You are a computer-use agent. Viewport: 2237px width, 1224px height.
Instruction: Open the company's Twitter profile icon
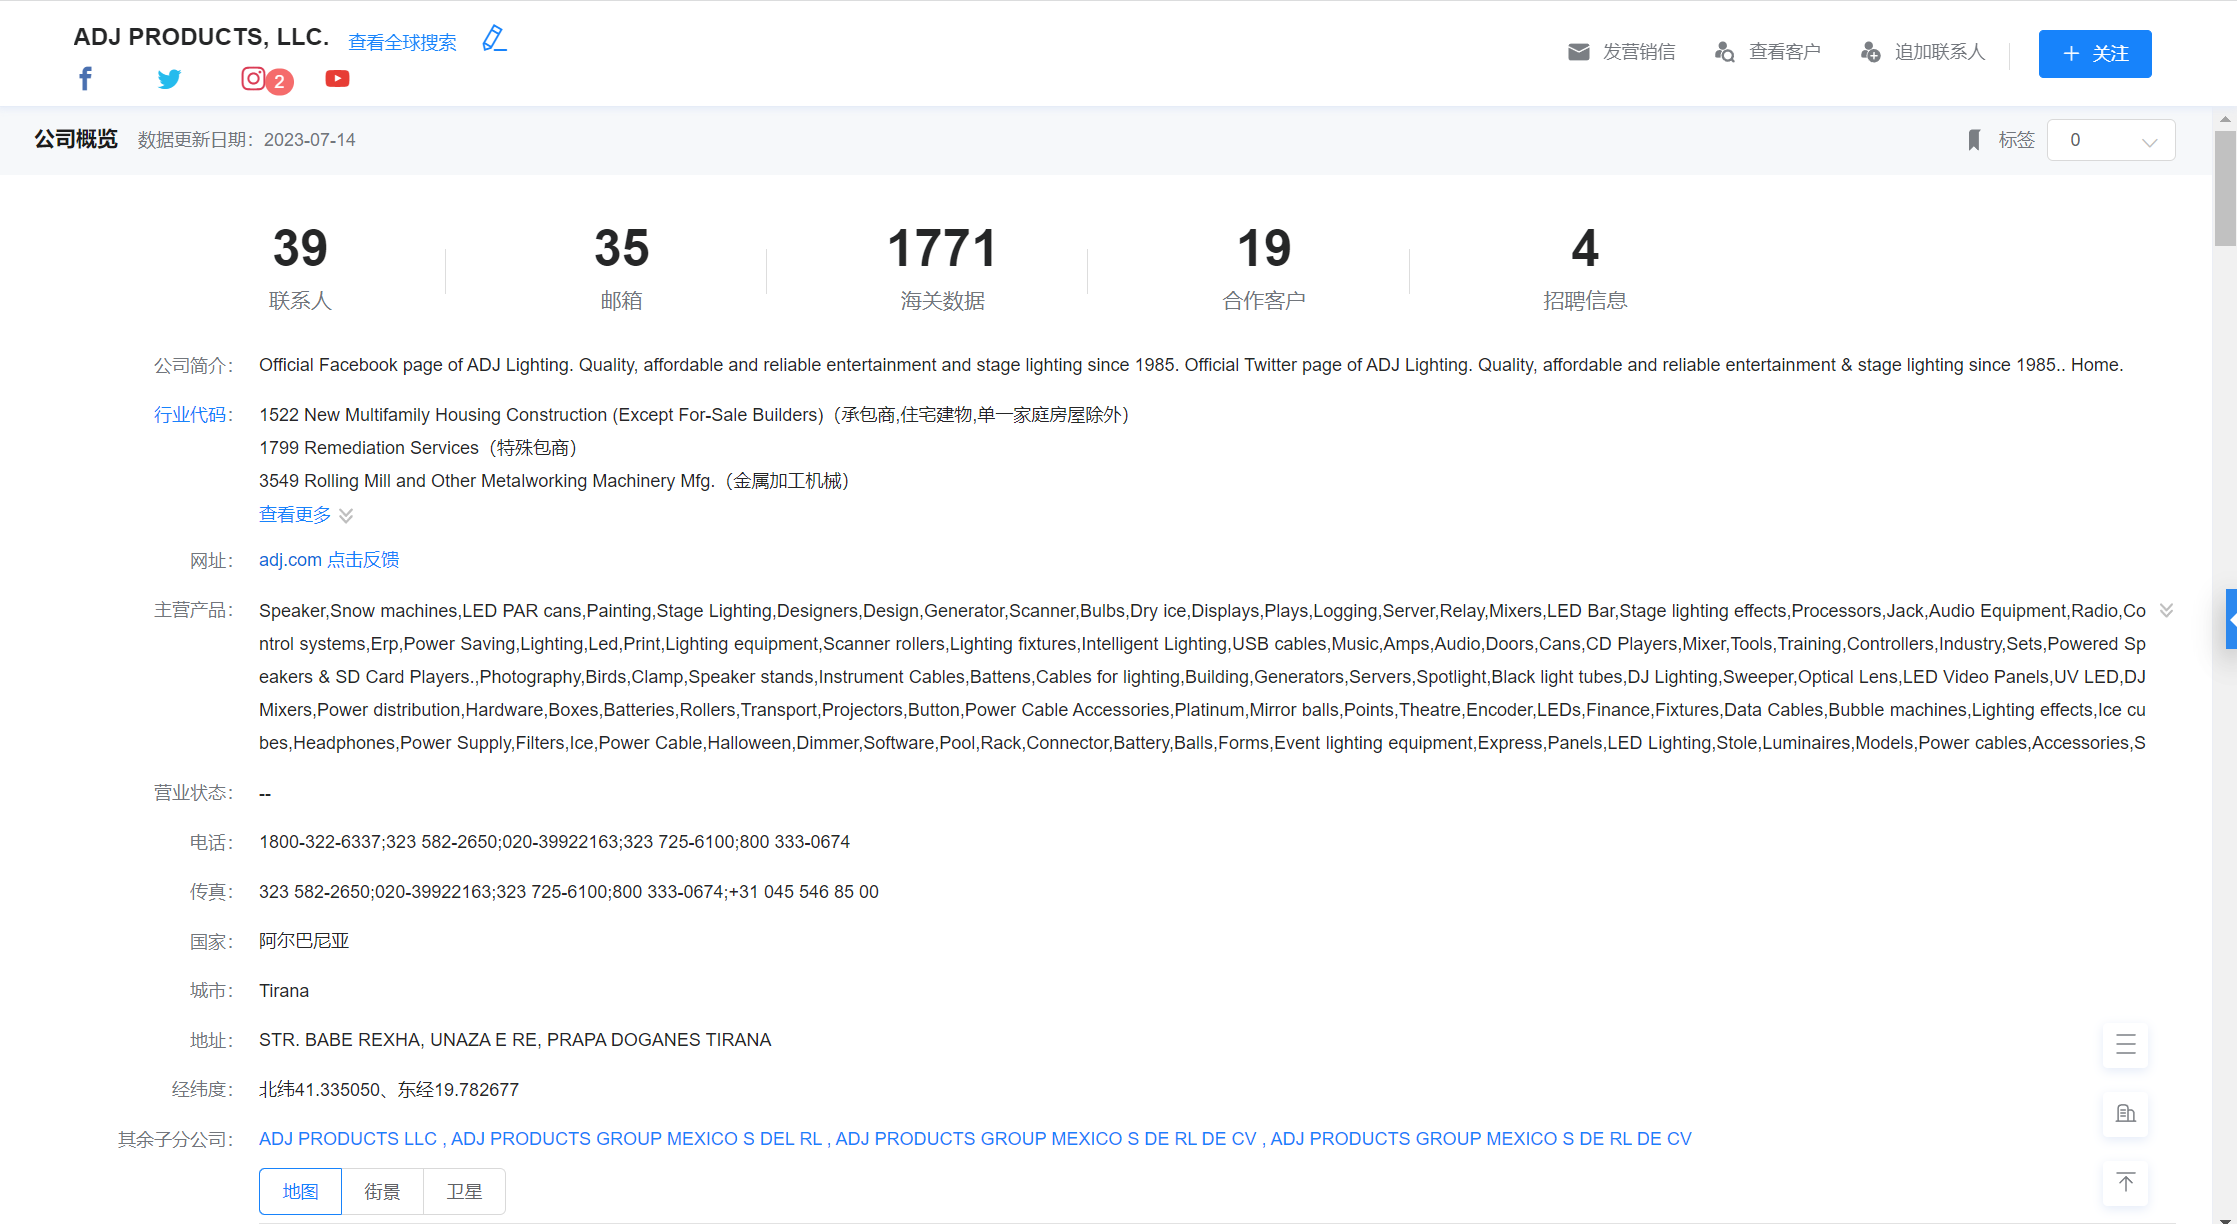tap(170, 79)
